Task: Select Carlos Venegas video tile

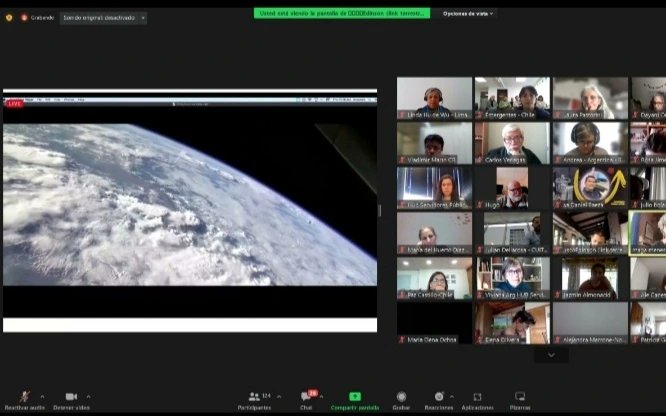Action: tap(512, 143)
